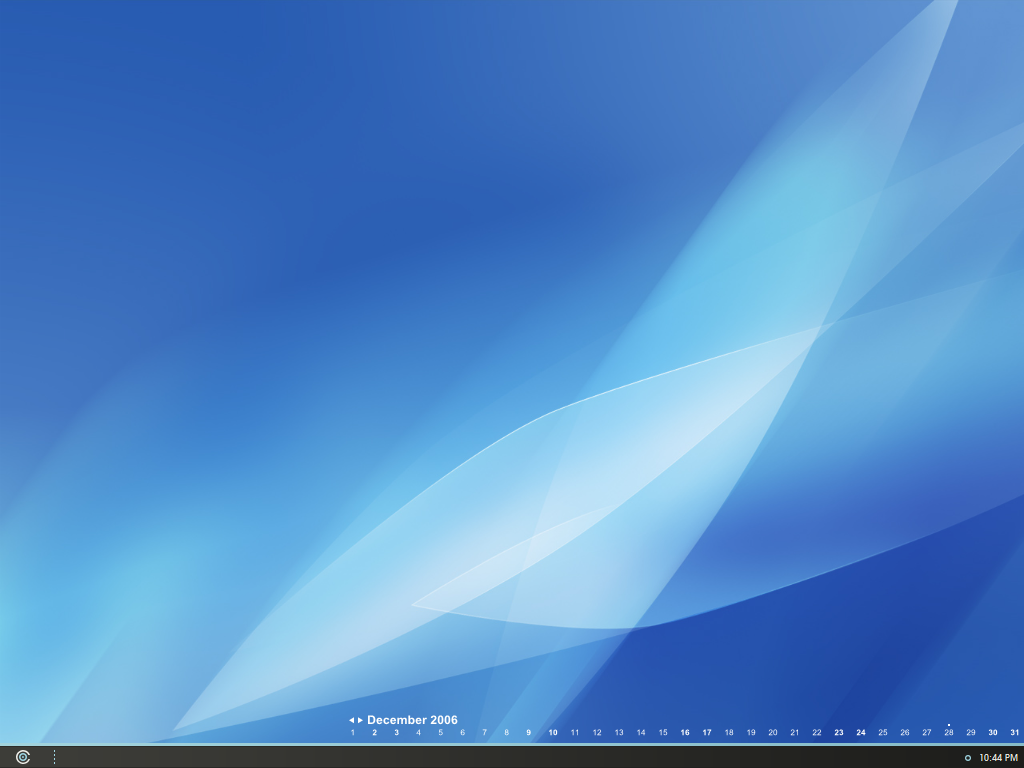Click December 7 on the calendar

[484, 733]
